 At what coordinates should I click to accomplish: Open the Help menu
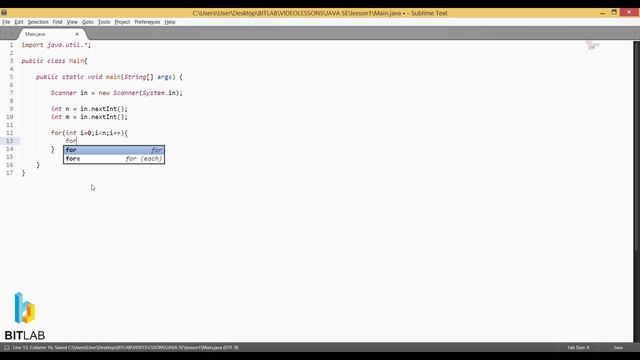coord(170,22)
